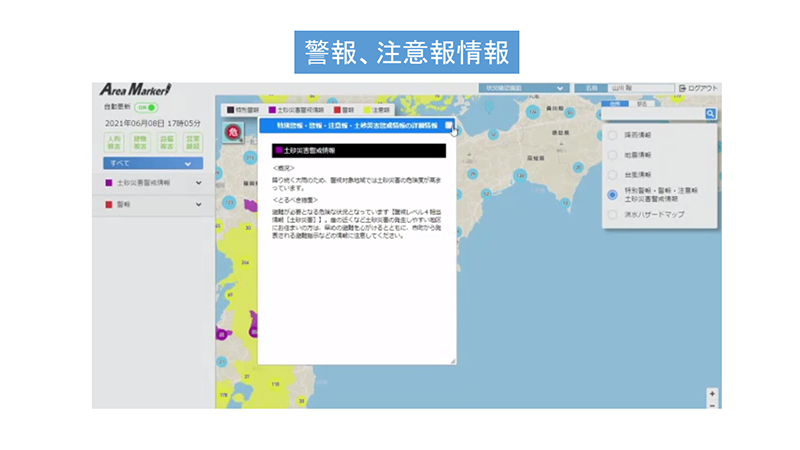Click the purple warning area on the map near 123
The height and width of the screenshot is (450, 800).
point(251,206)
